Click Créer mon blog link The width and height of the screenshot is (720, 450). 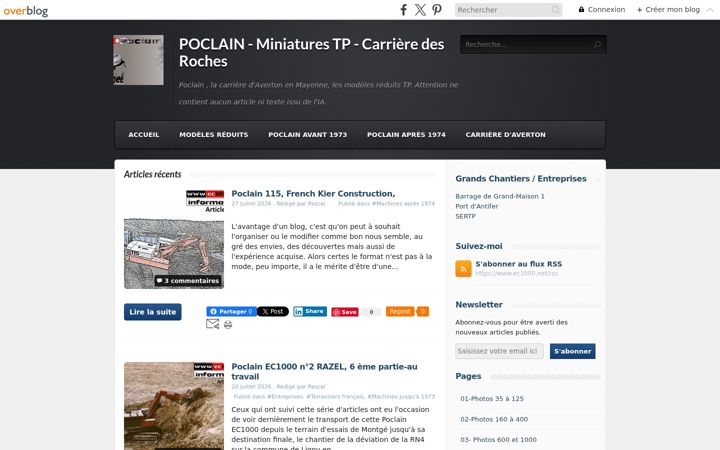point(668,9)
